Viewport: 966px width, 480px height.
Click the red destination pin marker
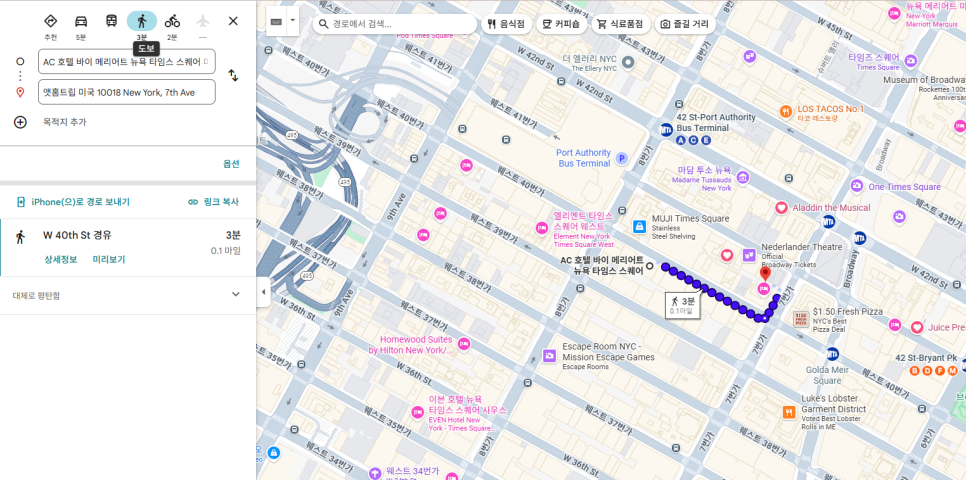click(x=765, y=274)
